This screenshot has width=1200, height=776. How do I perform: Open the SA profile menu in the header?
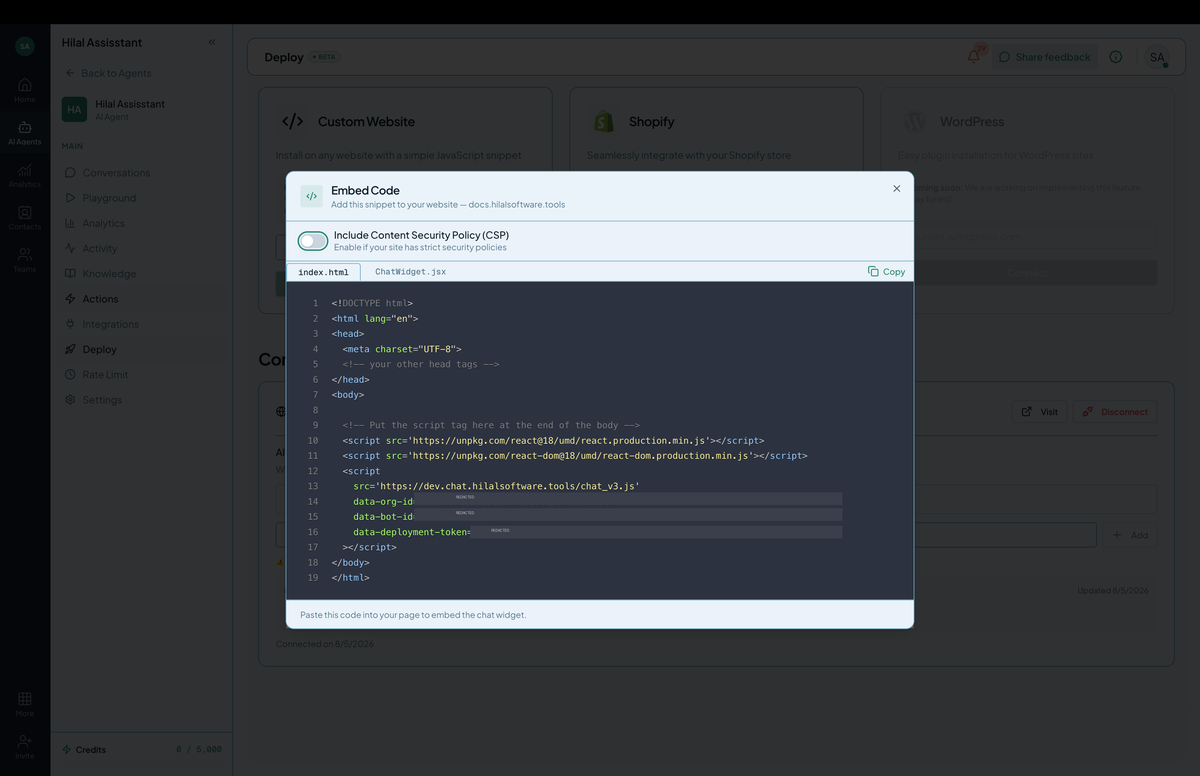pos(1157,57)
